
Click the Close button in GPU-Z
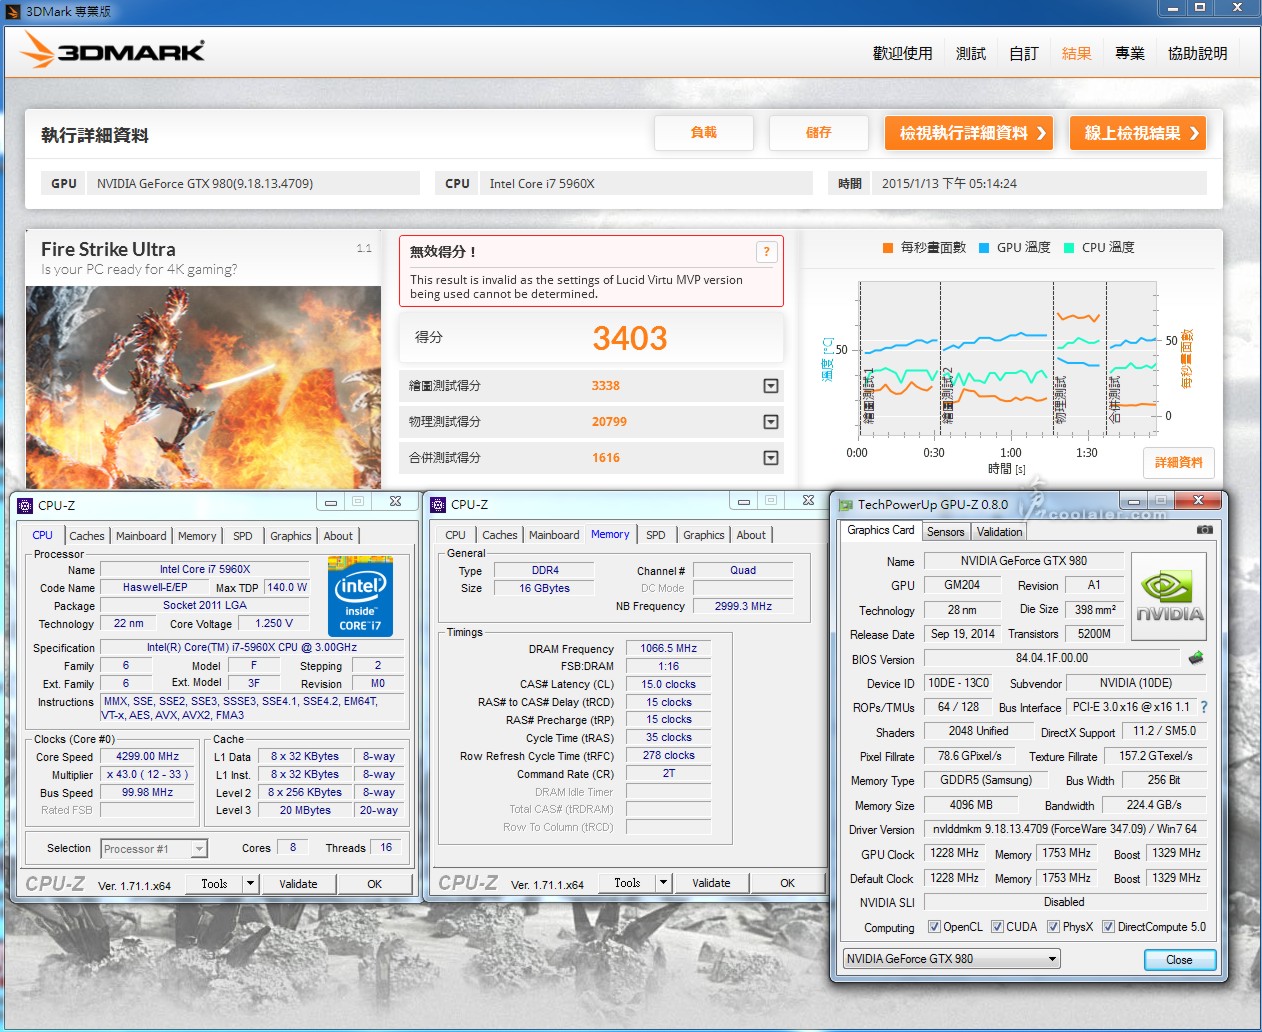(x=1180, y=960)
